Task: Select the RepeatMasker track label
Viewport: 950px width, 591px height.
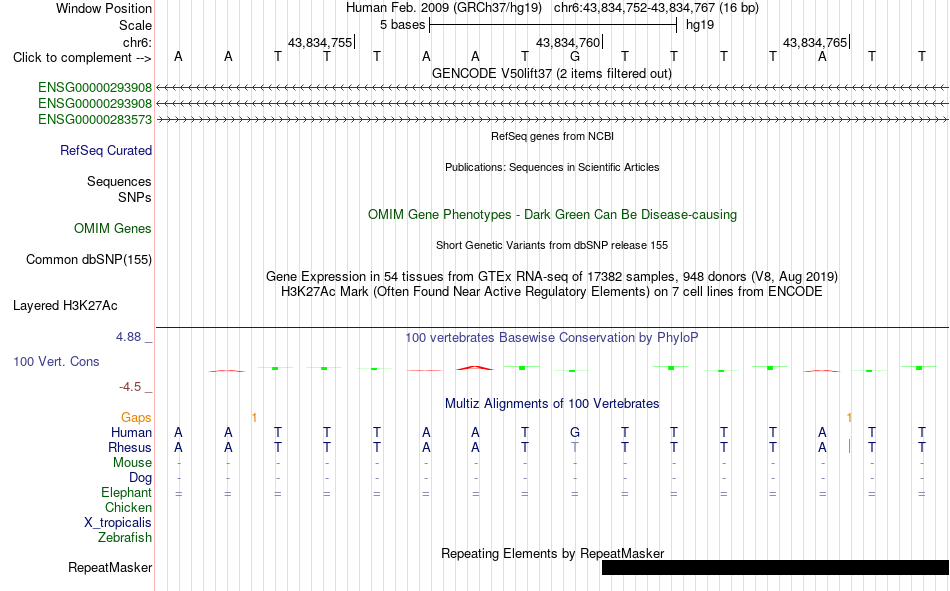Action: click(110, 567)
